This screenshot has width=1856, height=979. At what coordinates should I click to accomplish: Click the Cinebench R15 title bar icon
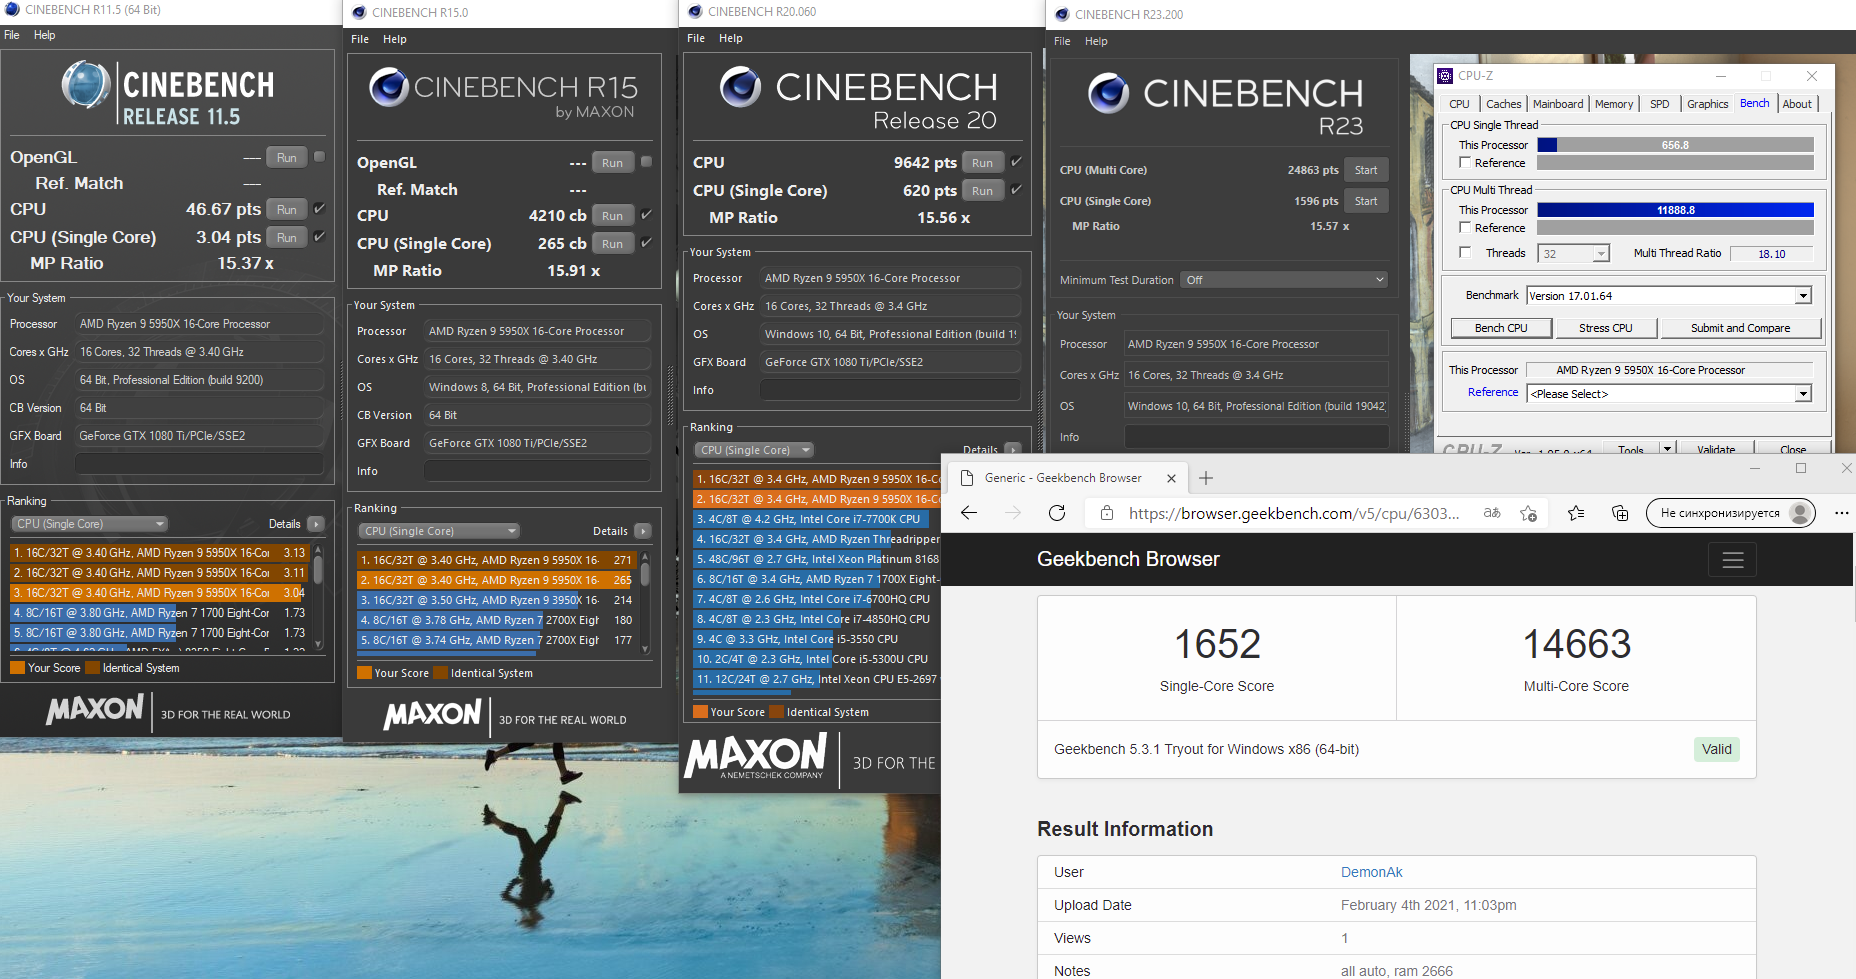click(360, 13)
